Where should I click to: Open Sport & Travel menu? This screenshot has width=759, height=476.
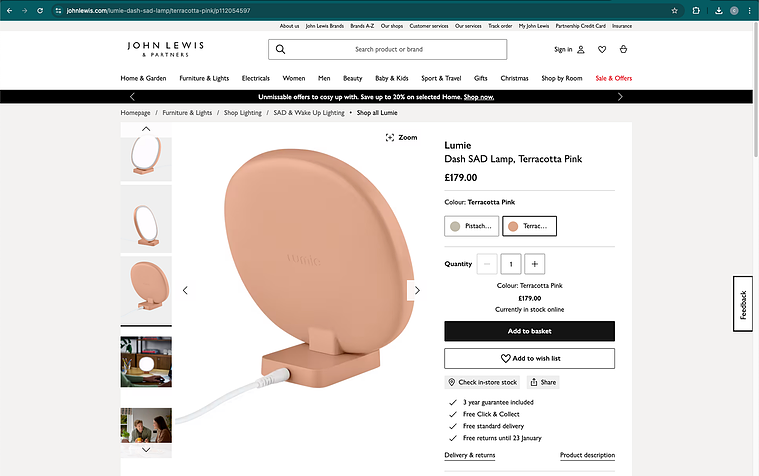(441, 78)
